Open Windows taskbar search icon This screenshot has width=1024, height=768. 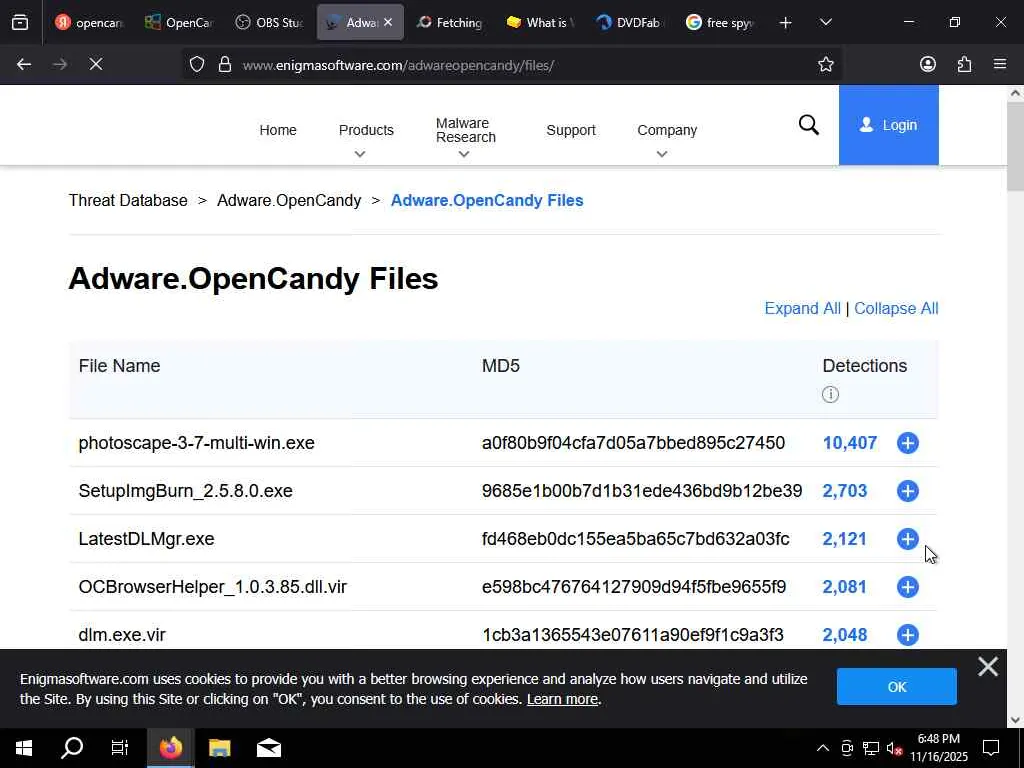click(x=72, y=748)
